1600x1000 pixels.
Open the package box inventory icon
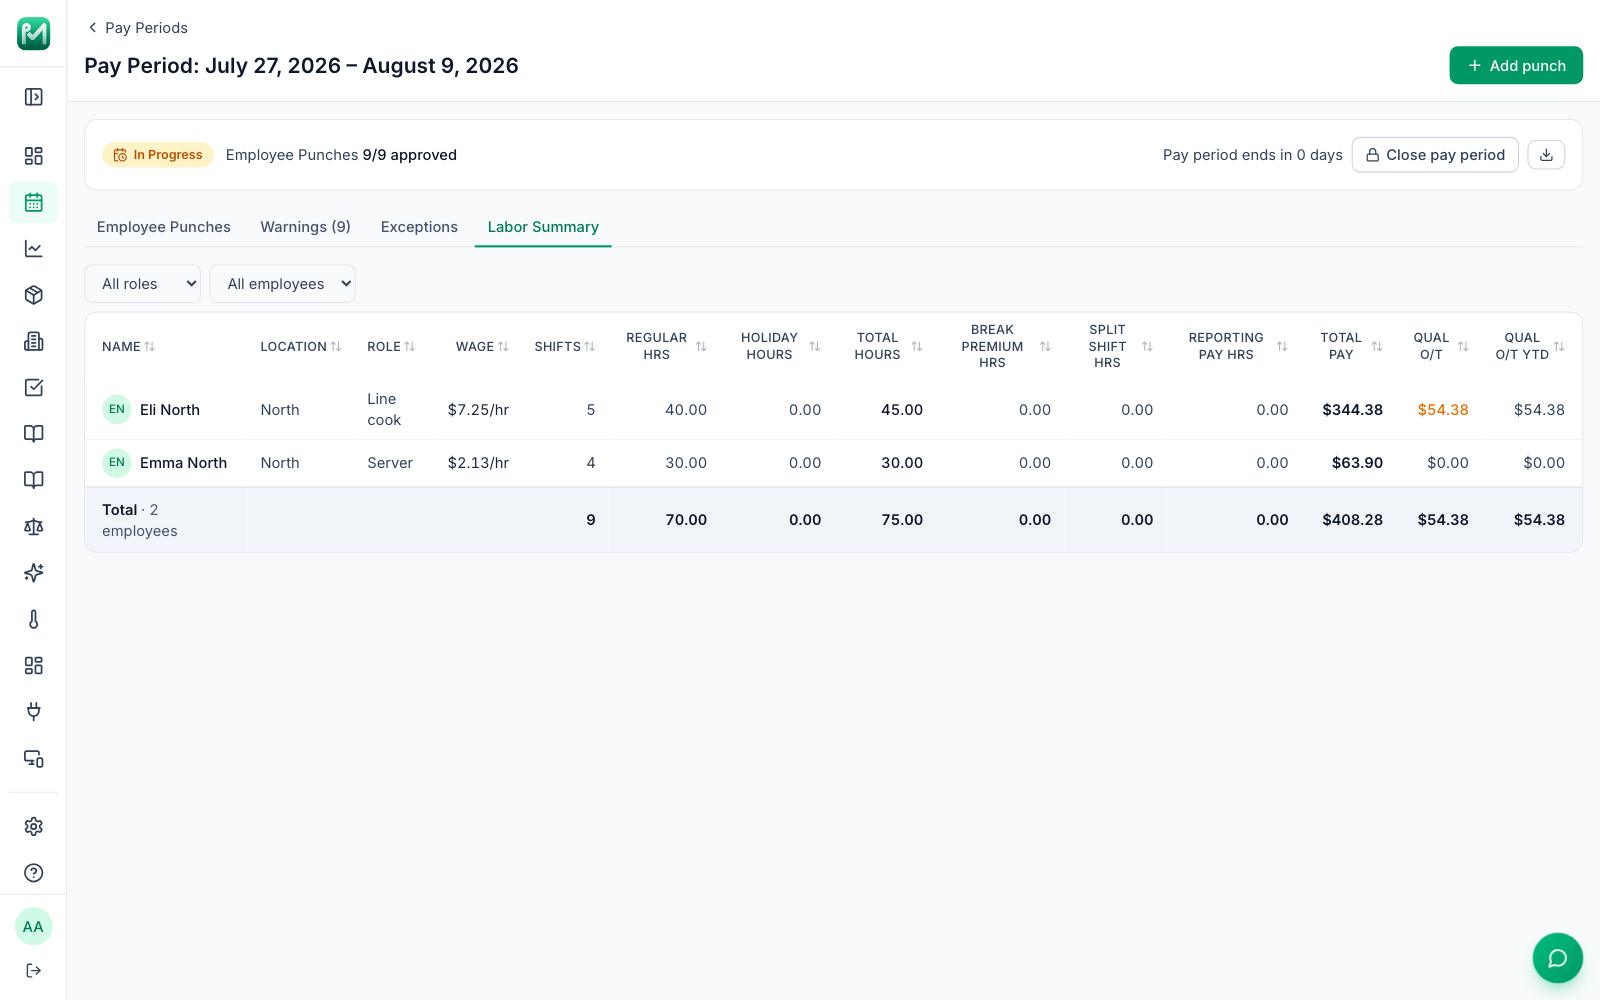click(x=33, y=295)
